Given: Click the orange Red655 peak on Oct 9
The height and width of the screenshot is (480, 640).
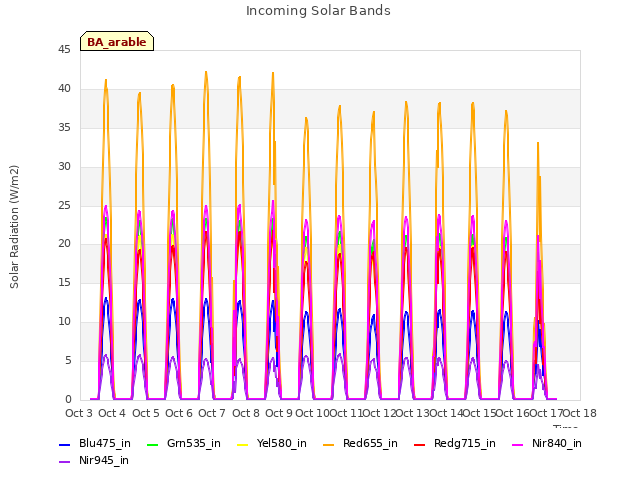Looking at the screenshot, I should [x=273, y=73].
